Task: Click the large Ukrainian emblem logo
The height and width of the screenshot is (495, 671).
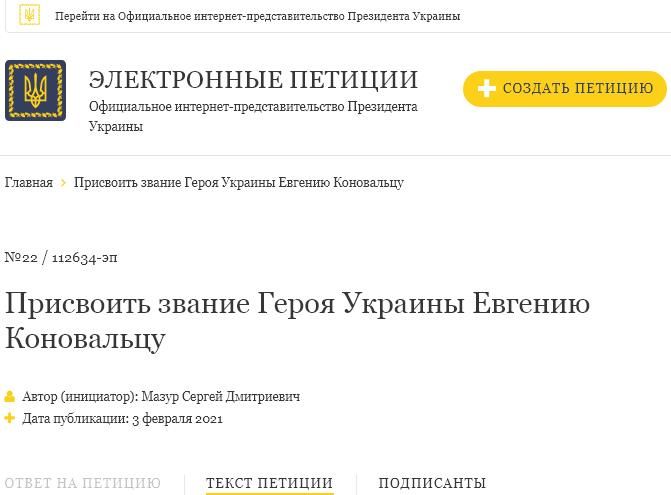Action: point(35,90)
